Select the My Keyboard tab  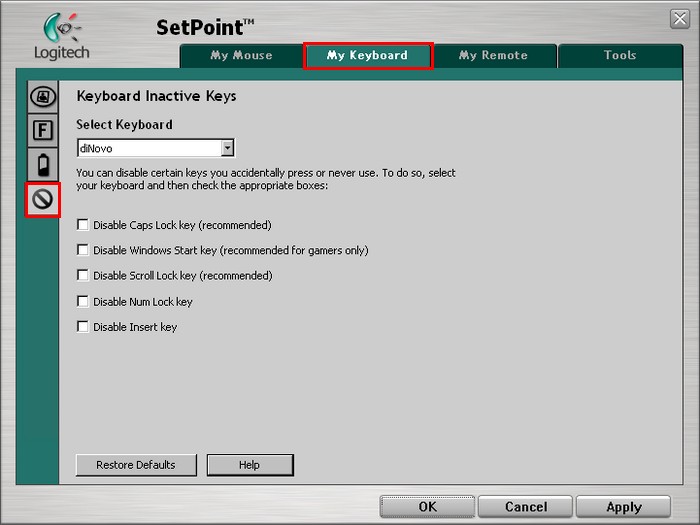point(367,56)
